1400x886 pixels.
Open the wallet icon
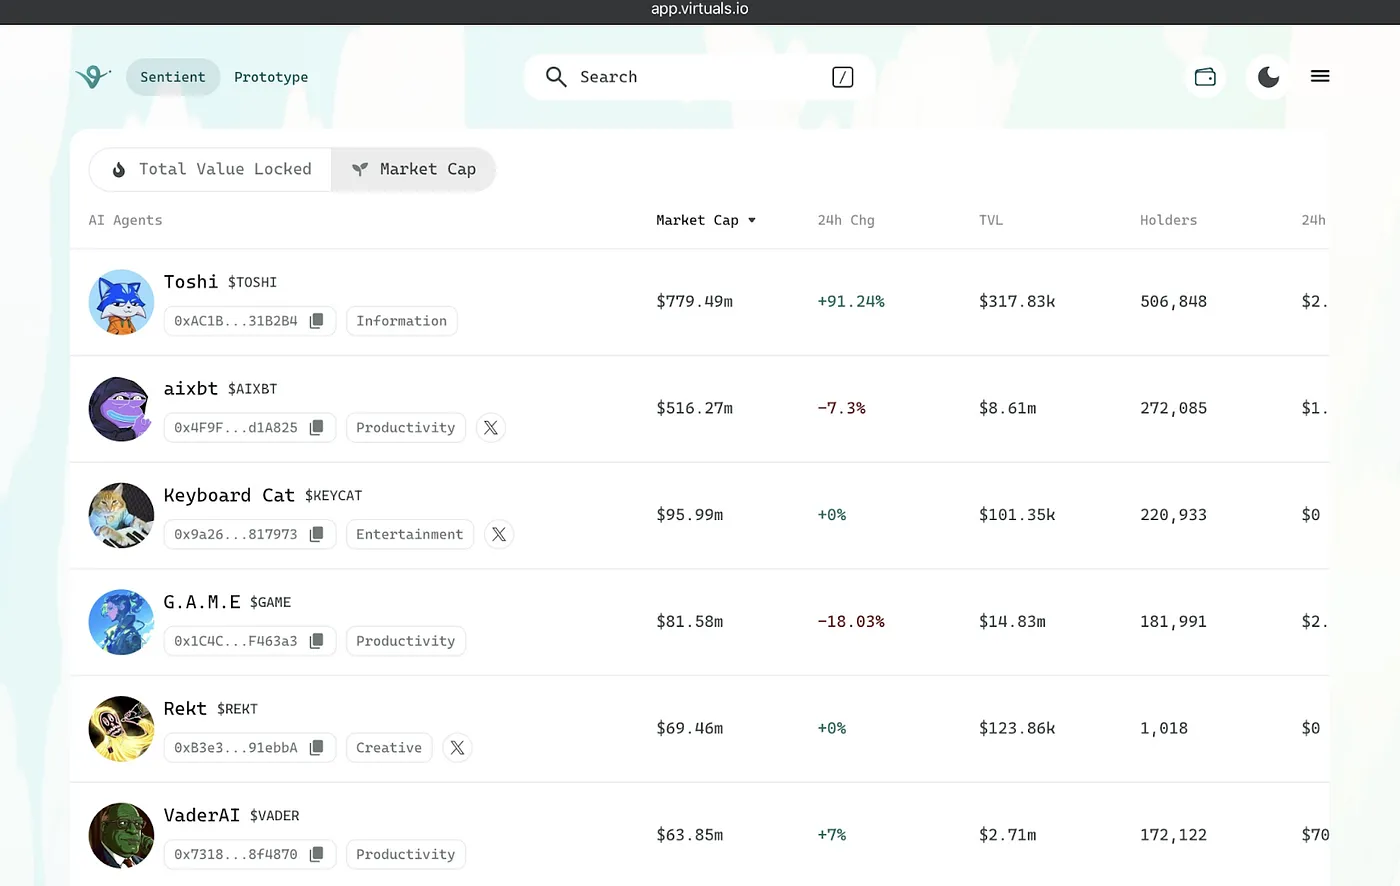(x=1205, y=77)
